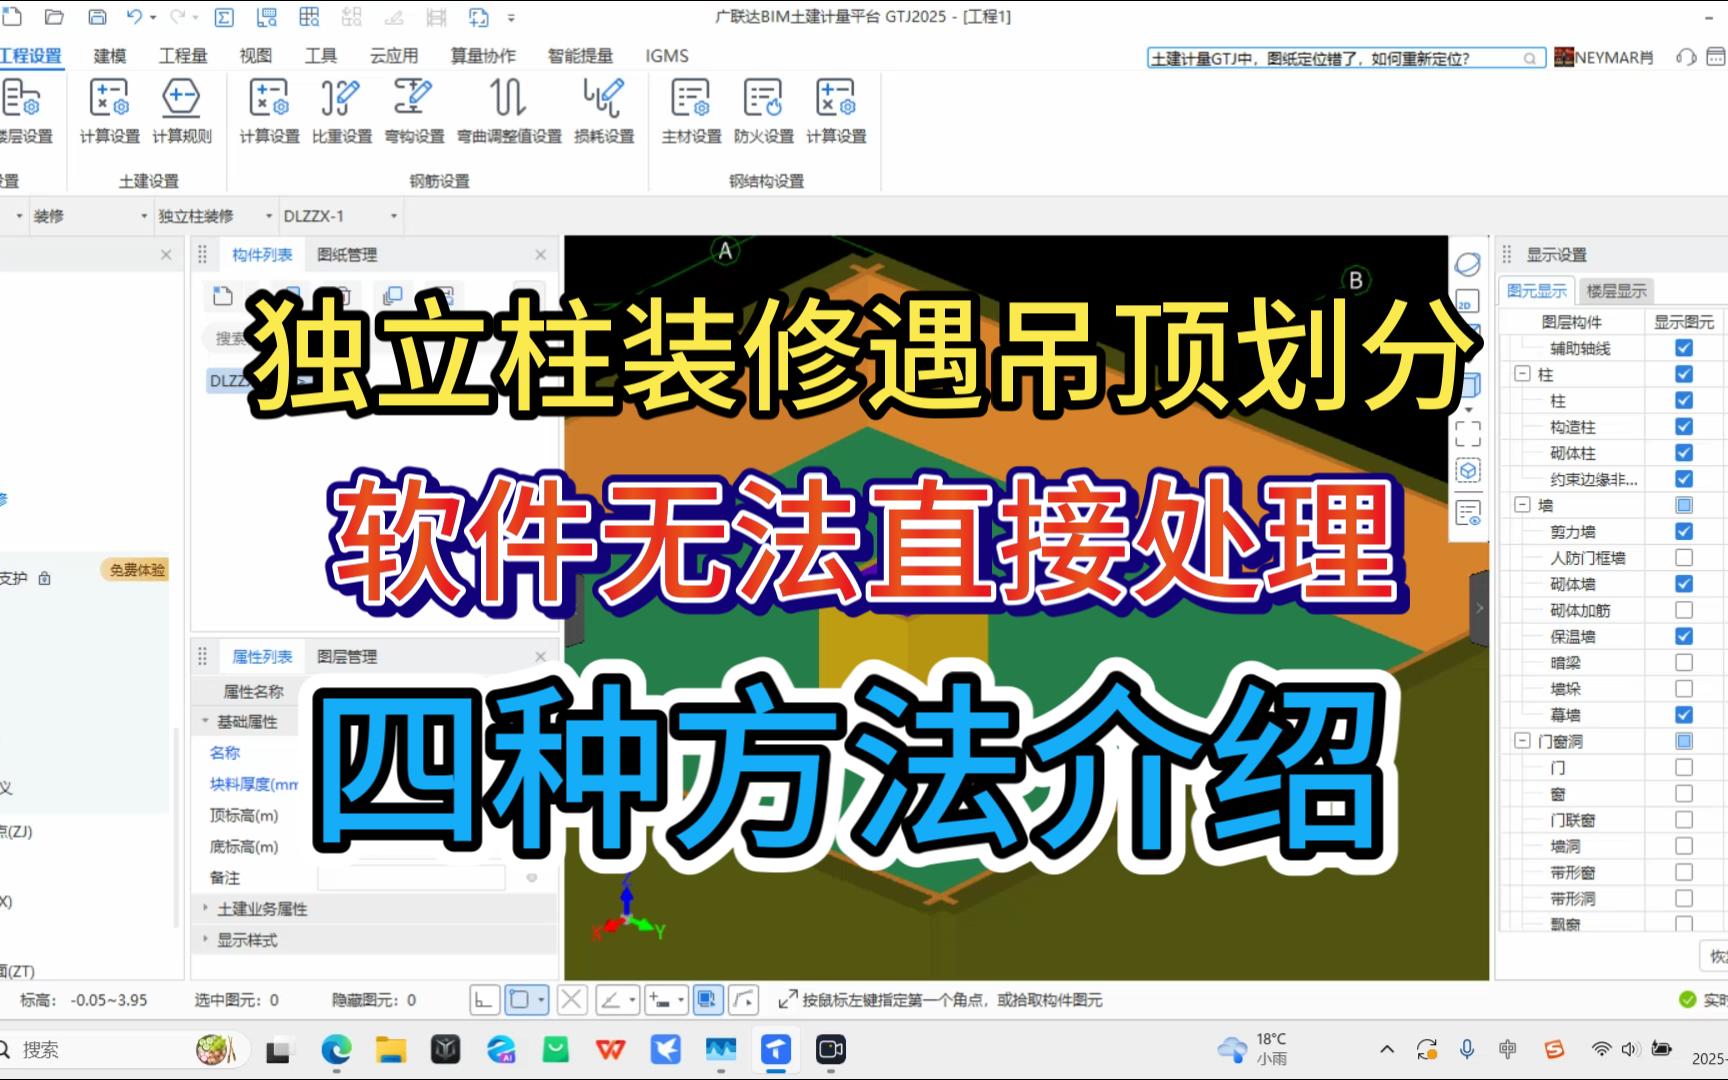Open 损耗设置 in the ribbon
Viewport: 1728px width, 1080px height.
coord(601,110)
